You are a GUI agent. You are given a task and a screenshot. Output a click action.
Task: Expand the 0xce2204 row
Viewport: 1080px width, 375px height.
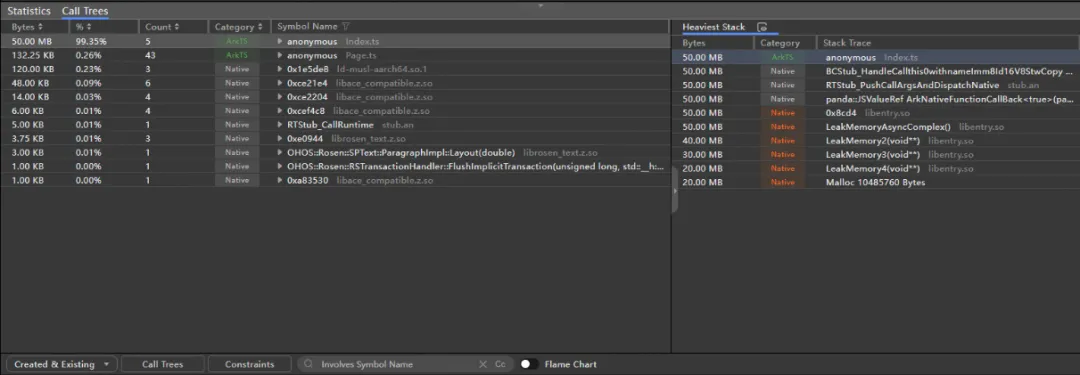pos(280,97)
